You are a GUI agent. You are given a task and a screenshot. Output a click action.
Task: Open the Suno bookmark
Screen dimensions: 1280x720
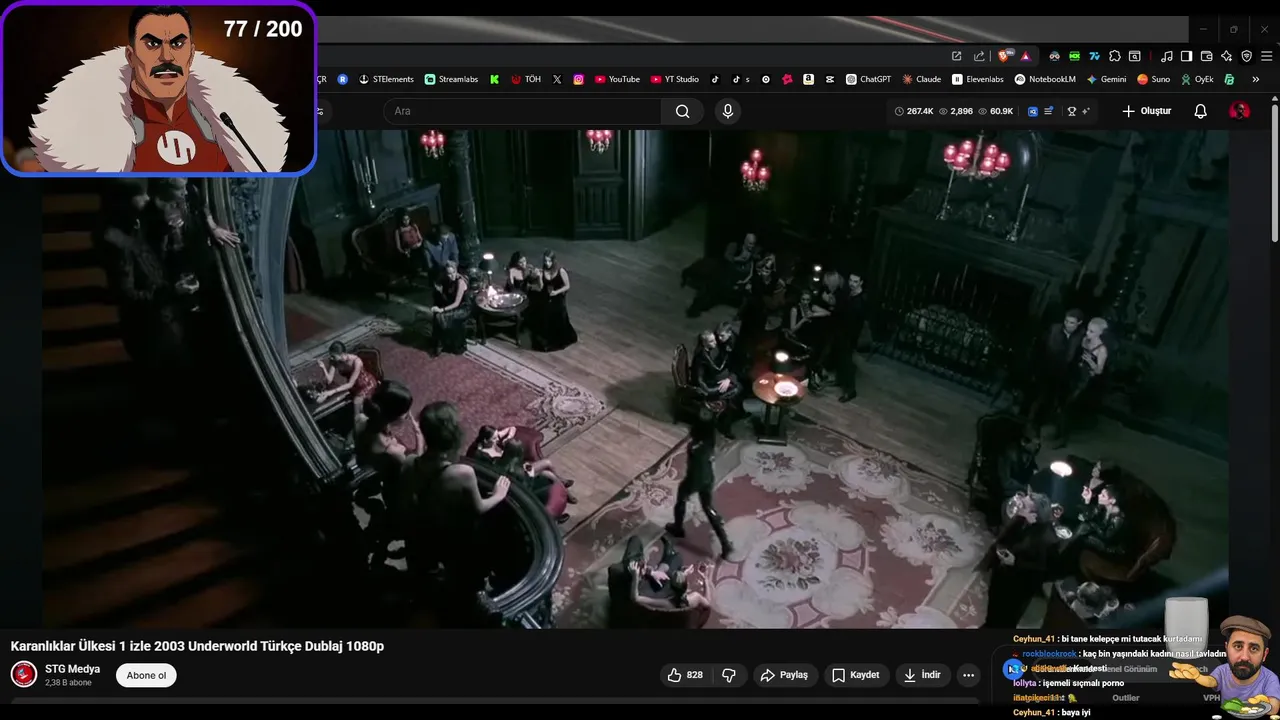pyautogui.click(x=1153, y=79)
